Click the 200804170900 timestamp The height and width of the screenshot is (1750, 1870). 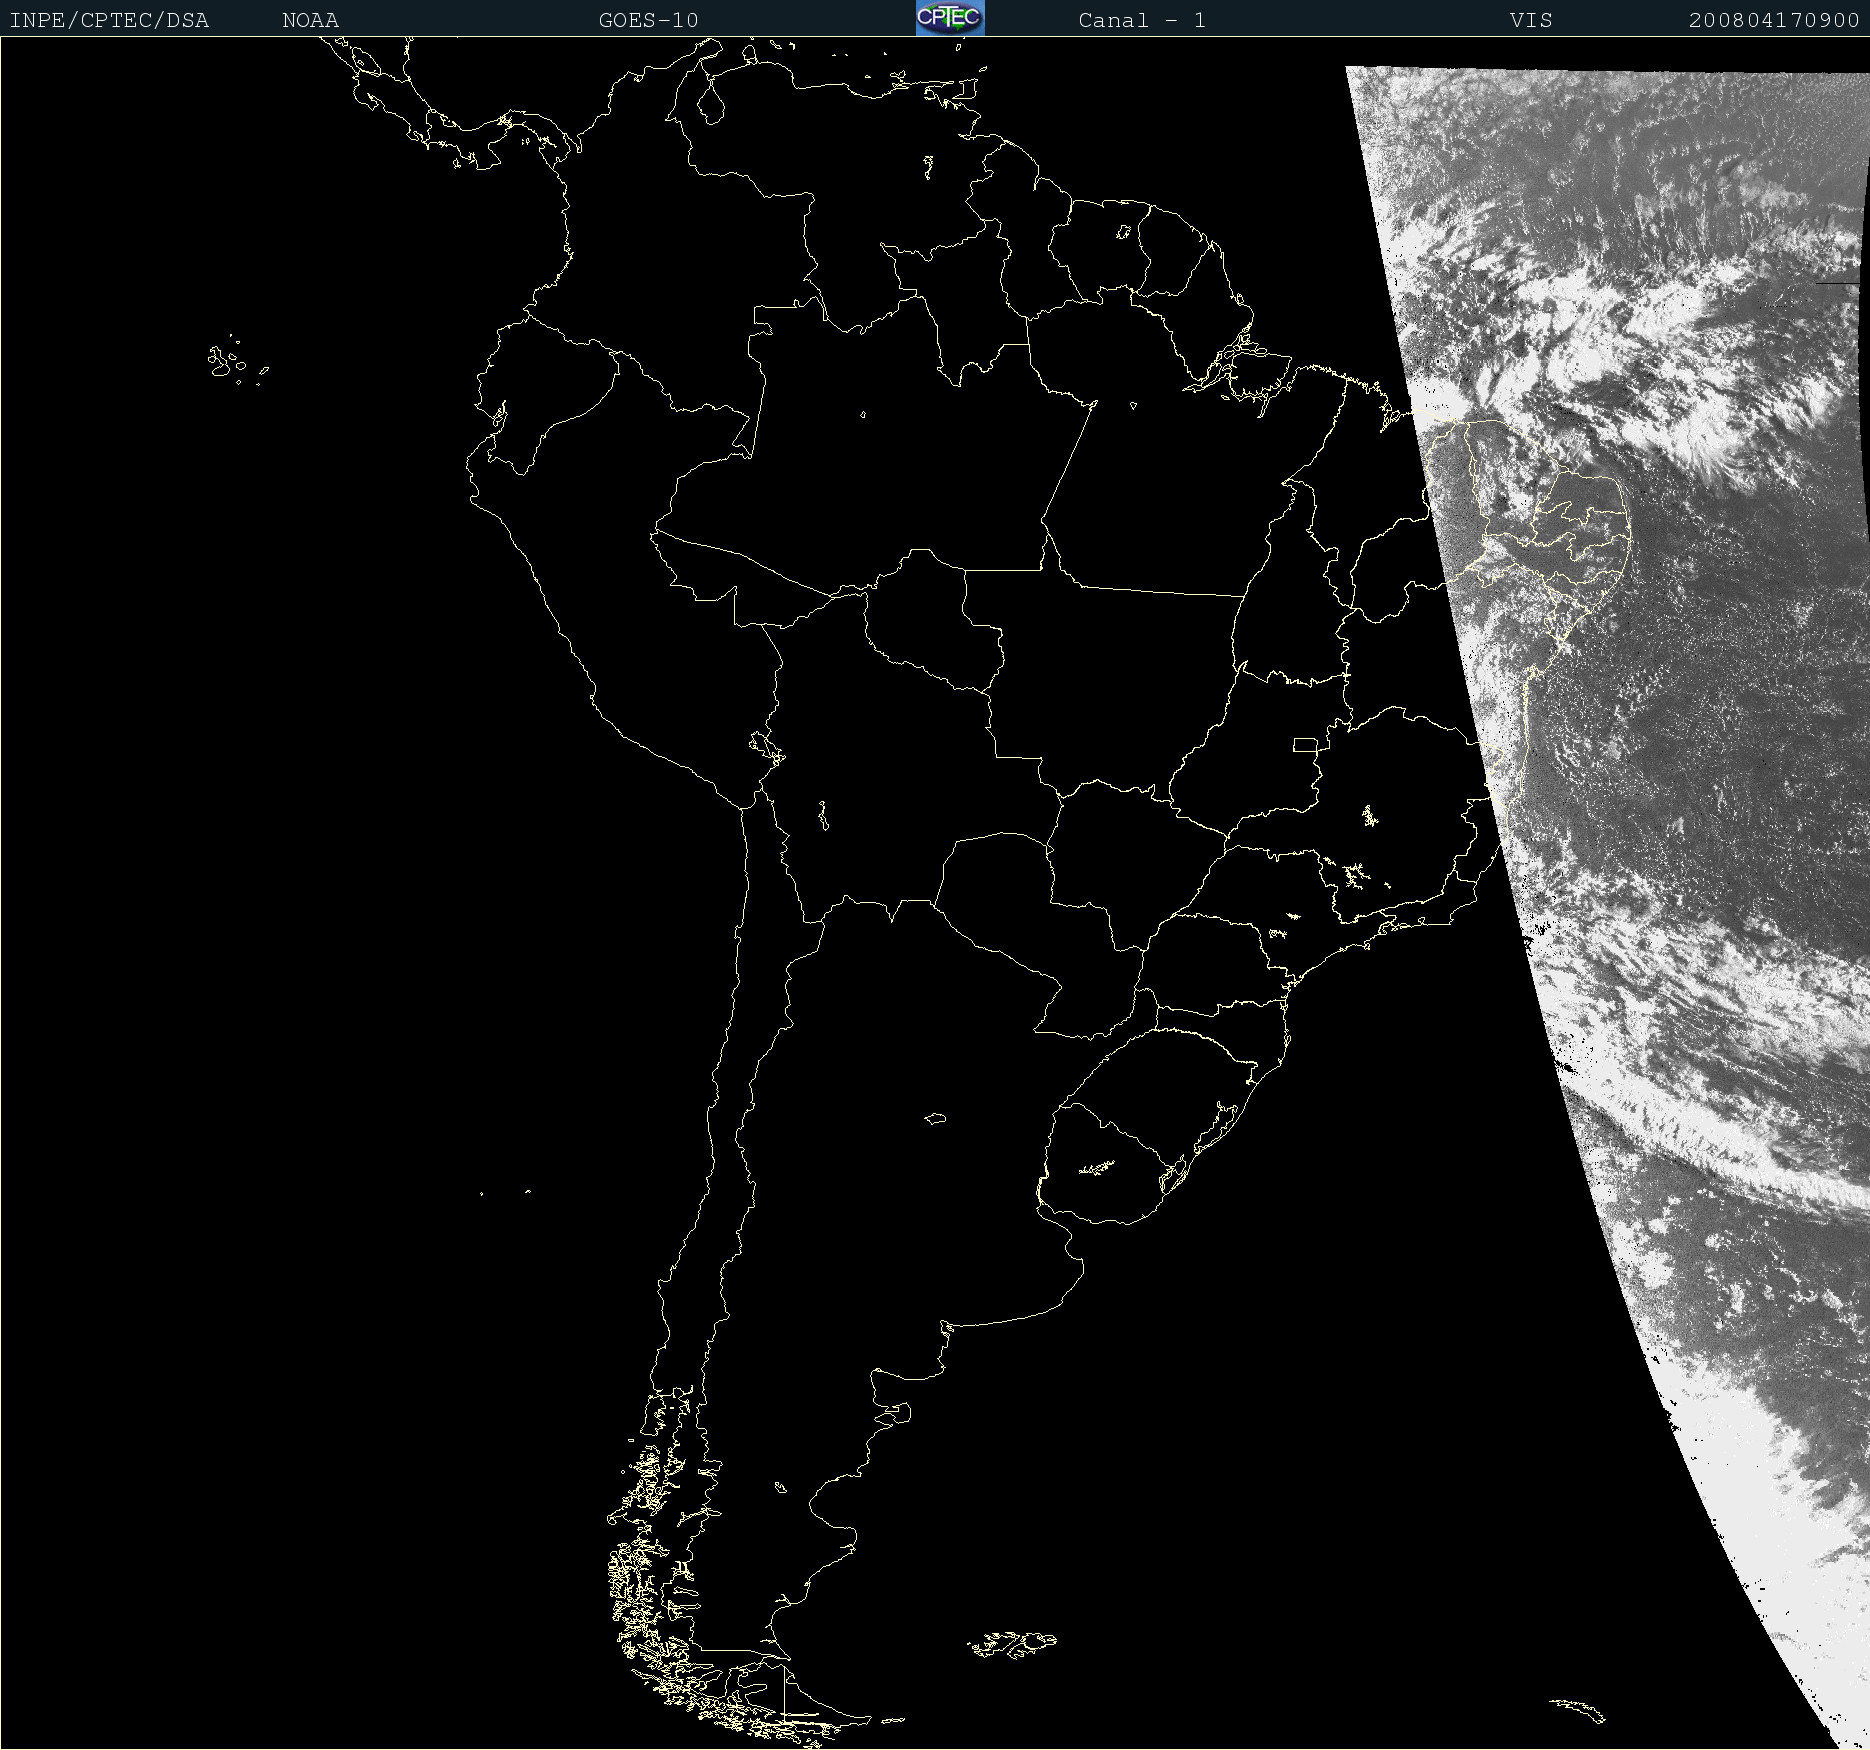pos(1774,20)
